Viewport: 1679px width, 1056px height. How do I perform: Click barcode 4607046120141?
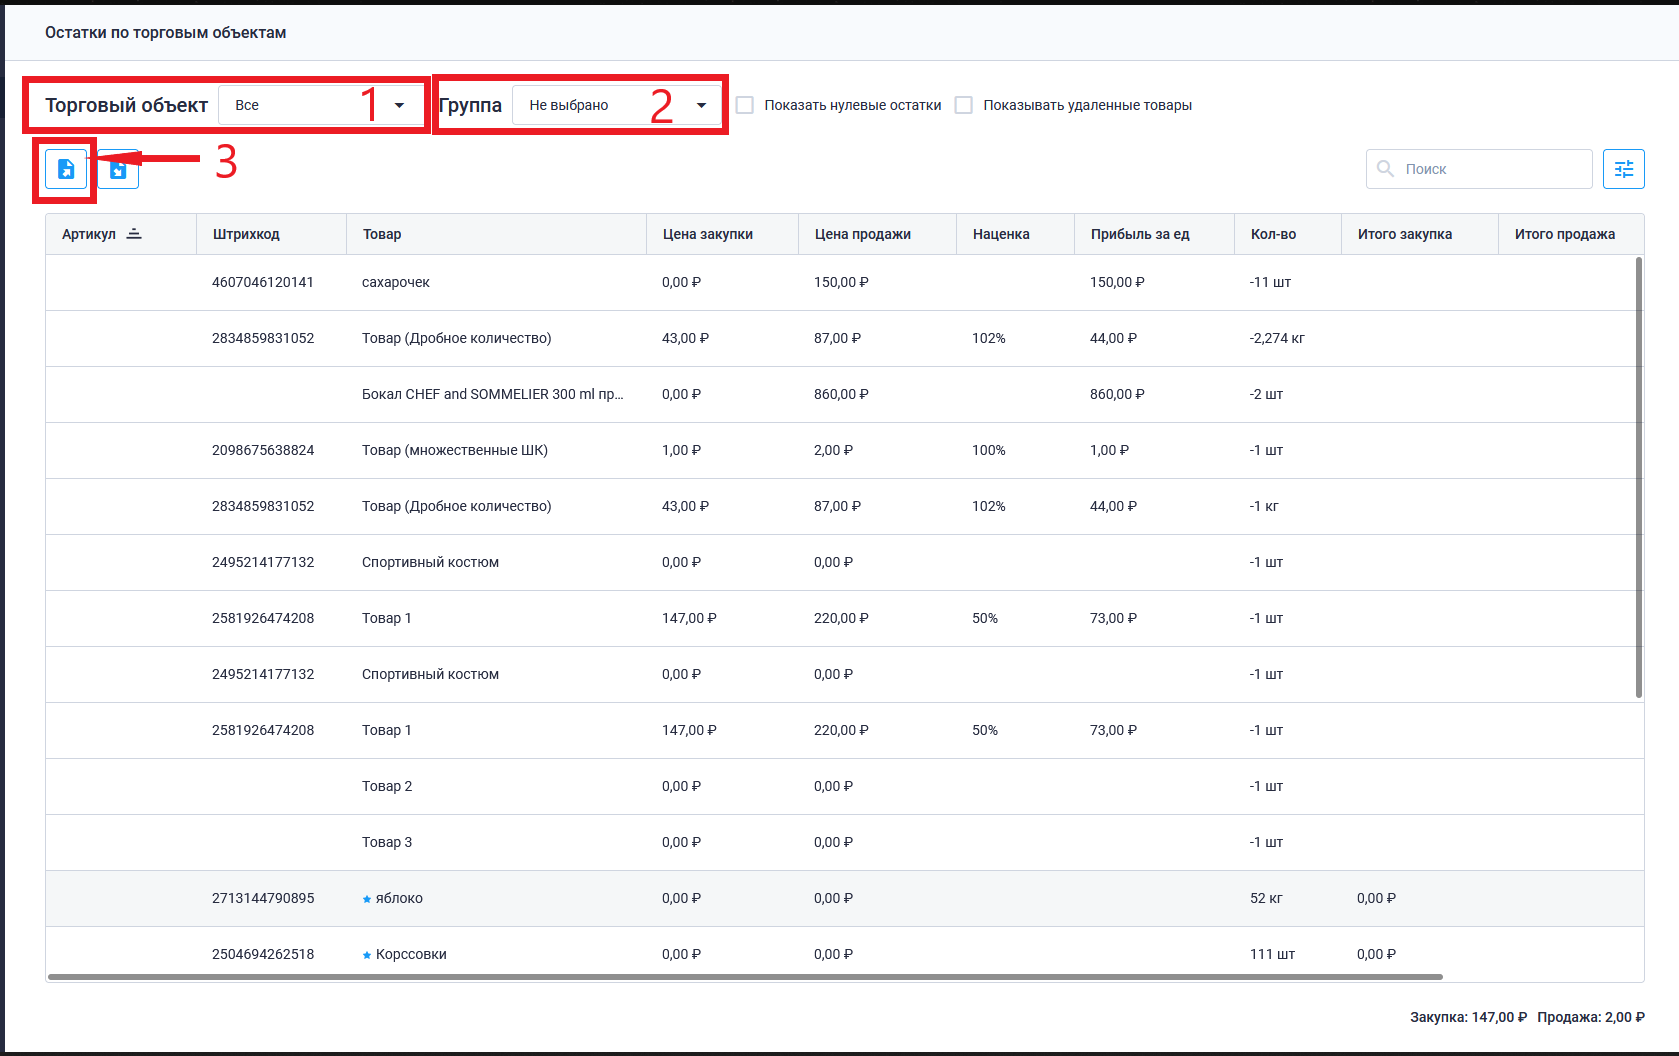click(x=263, y=283)
